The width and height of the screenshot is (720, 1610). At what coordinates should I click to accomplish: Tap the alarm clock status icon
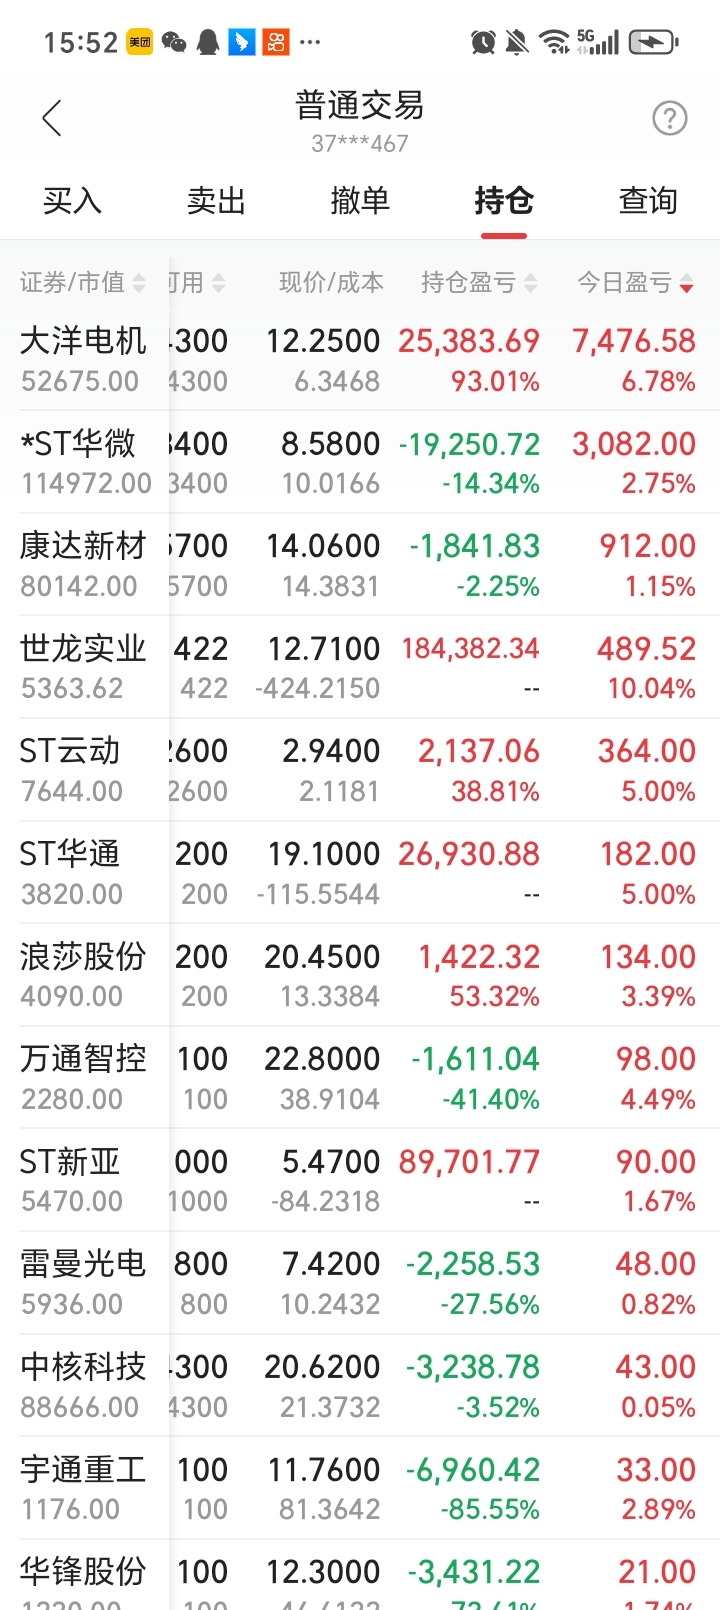click(484, 42)
